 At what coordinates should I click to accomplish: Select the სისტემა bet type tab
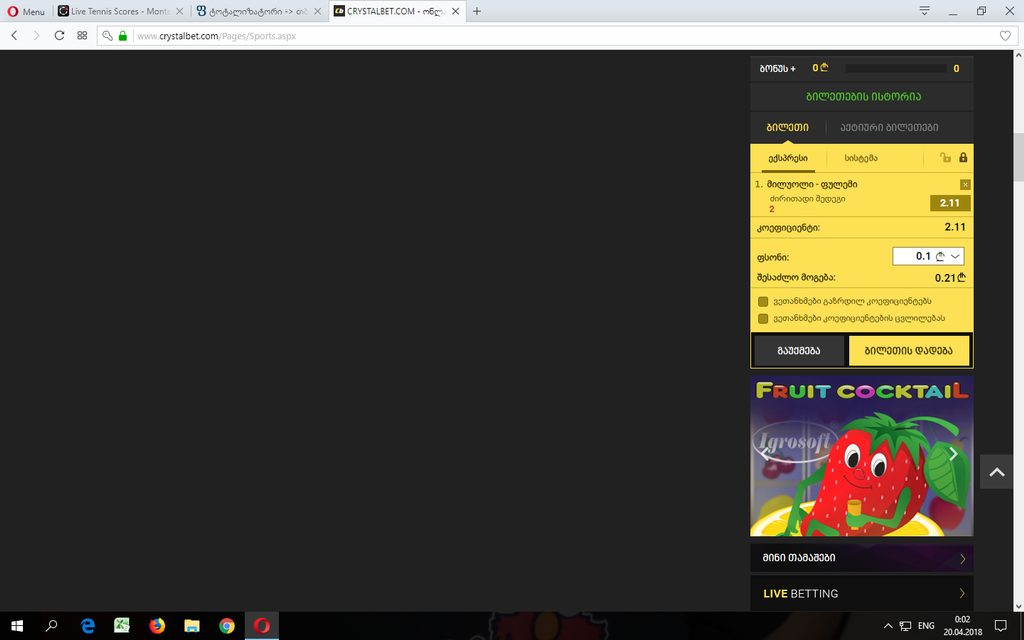pos(861,158)
